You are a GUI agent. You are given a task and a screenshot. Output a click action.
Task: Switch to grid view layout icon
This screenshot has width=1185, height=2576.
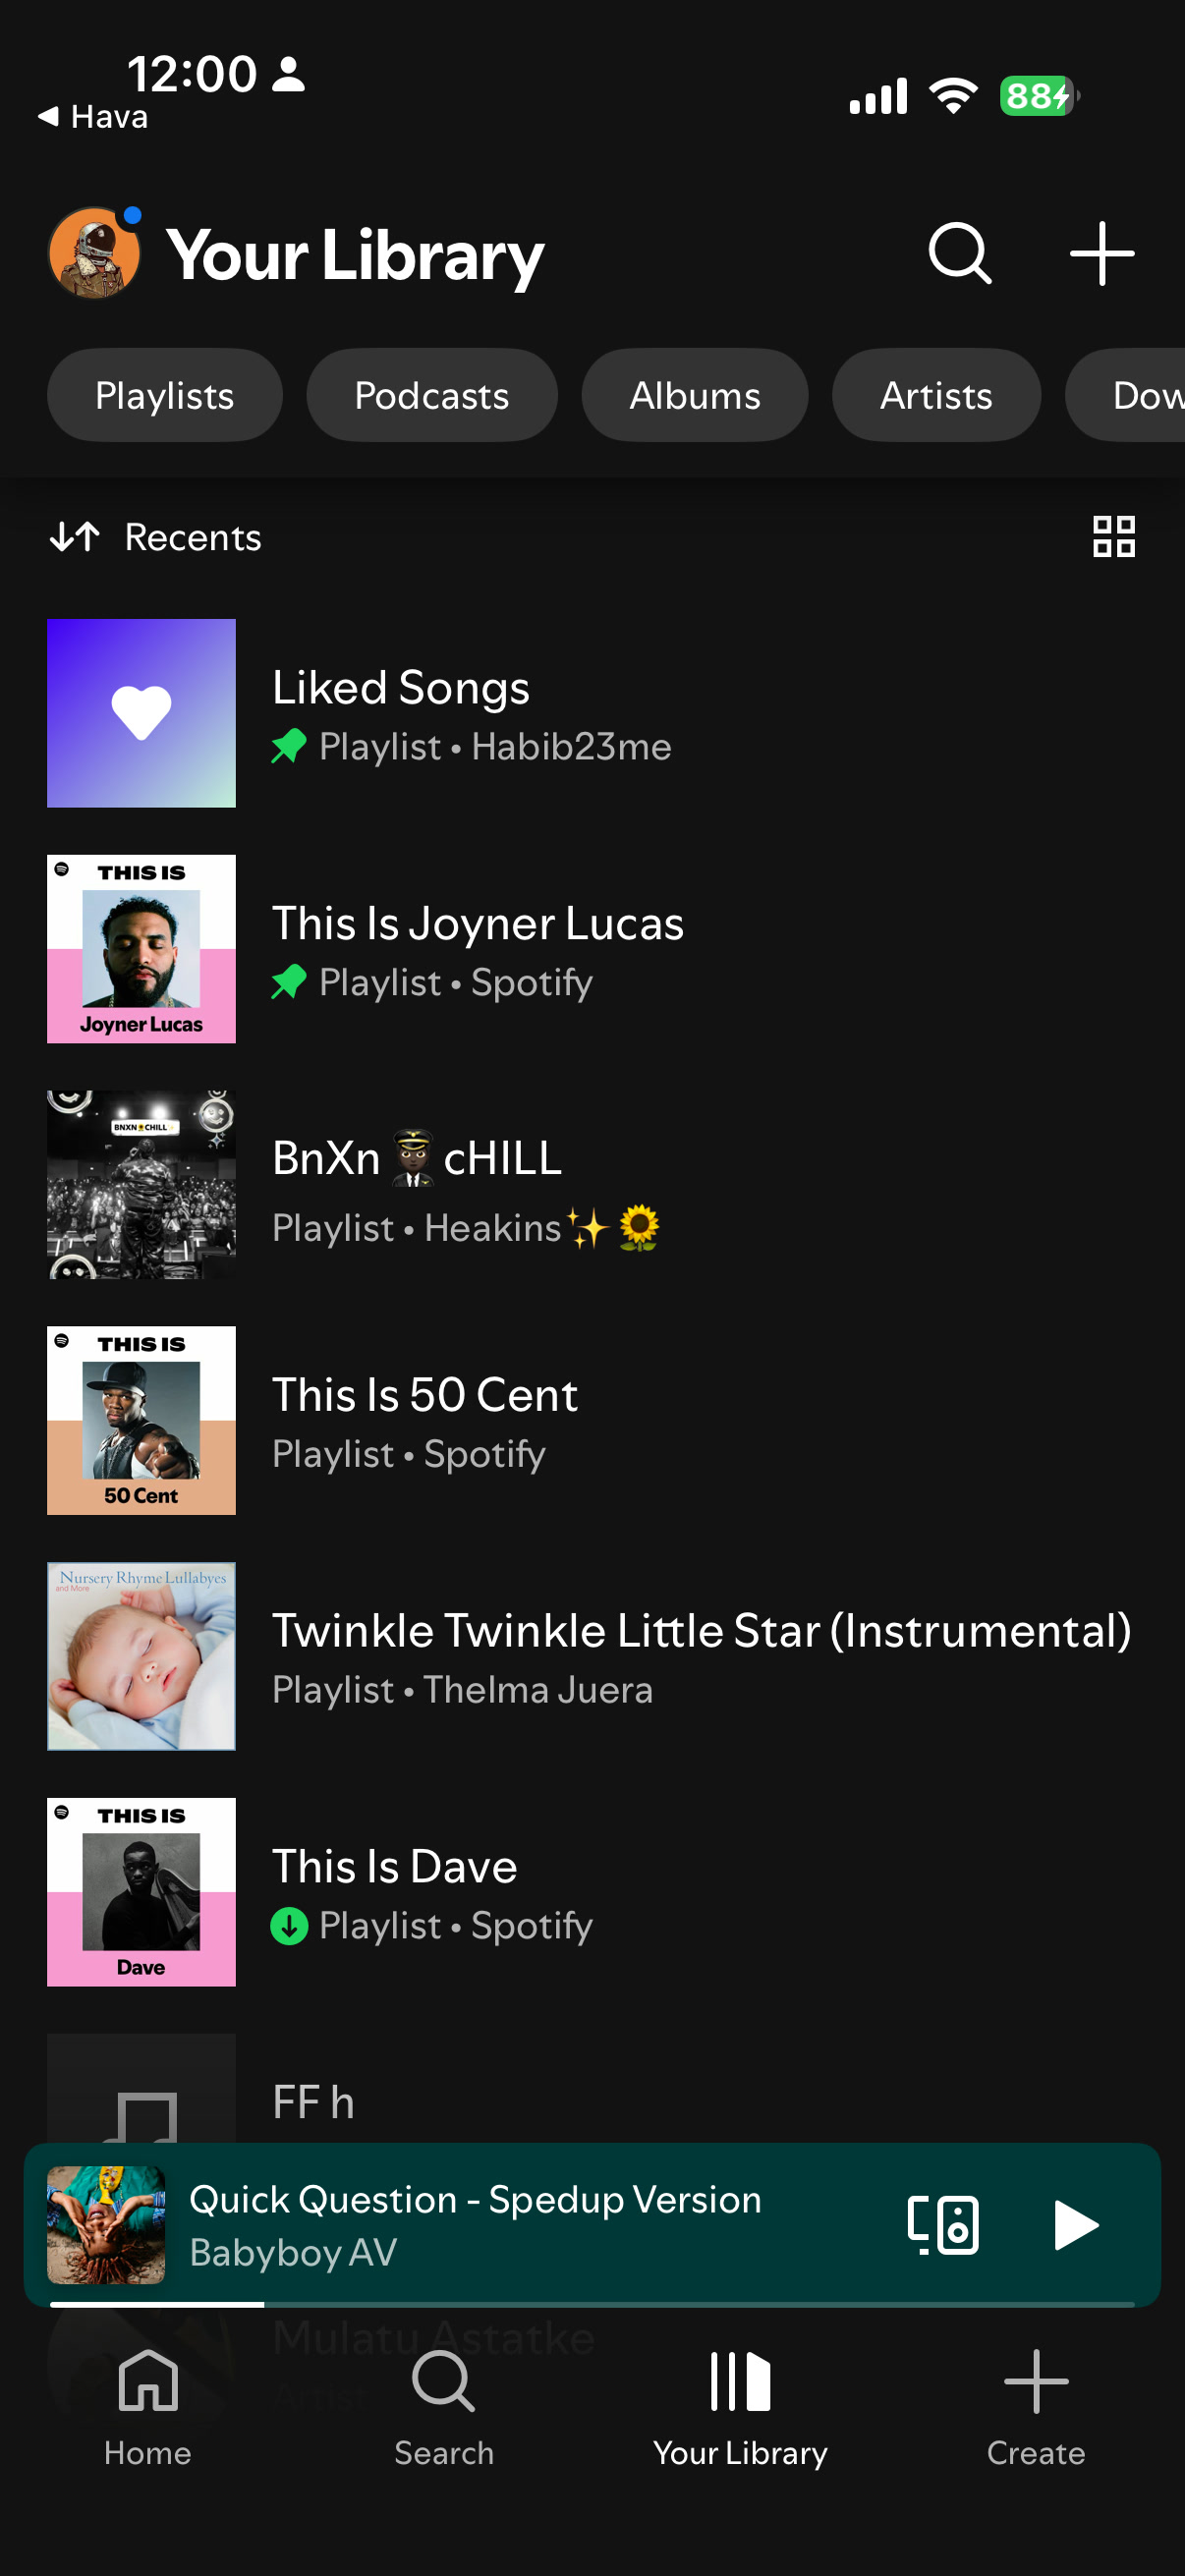1113,537
